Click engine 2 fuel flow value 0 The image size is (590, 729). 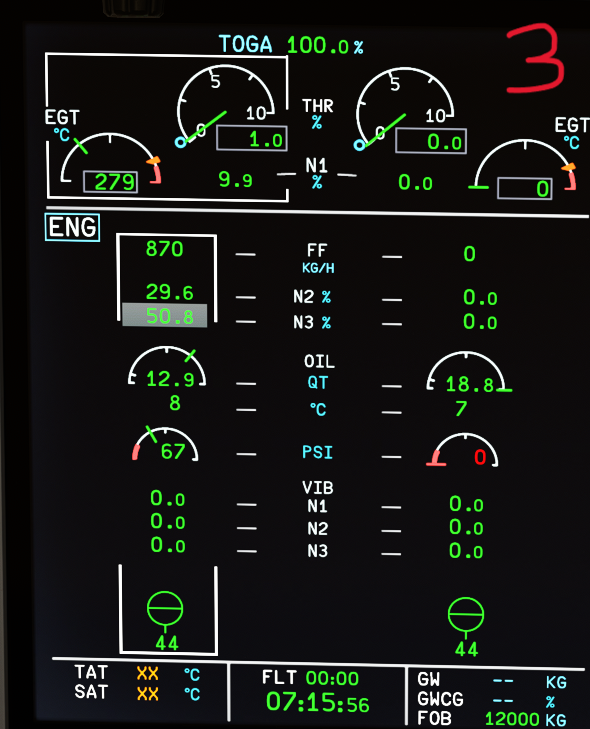(x=470, y=254)
